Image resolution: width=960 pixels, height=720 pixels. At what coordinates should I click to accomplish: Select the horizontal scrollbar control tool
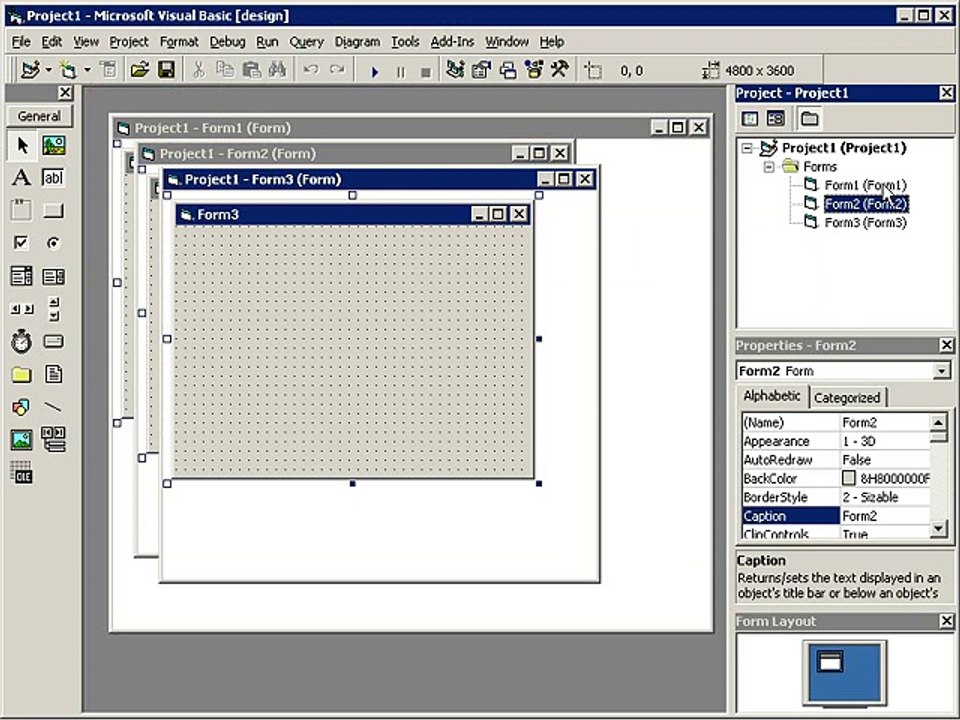click(x=21, y=309)
